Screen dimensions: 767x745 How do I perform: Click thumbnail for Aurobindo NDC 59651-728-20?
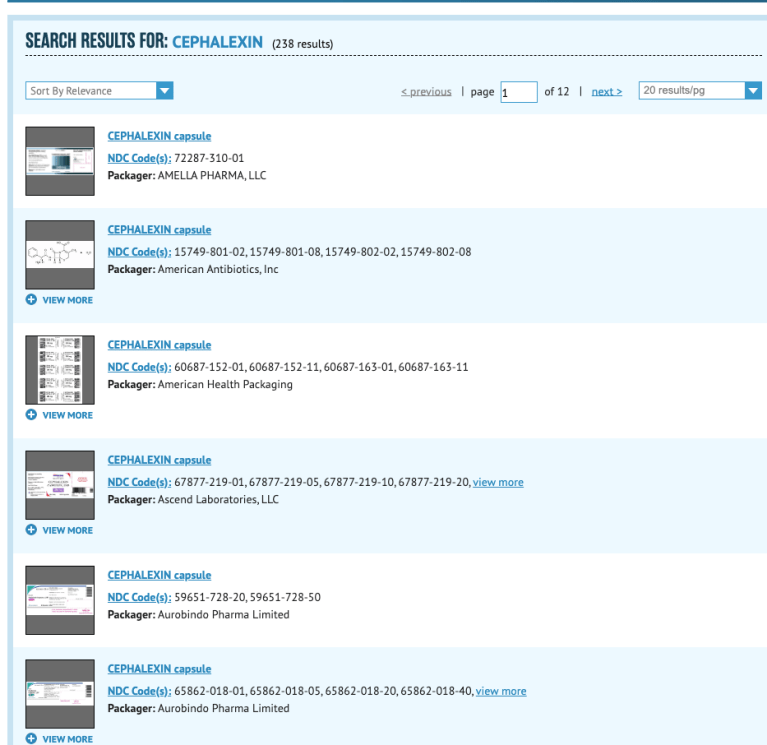[59, 599]
